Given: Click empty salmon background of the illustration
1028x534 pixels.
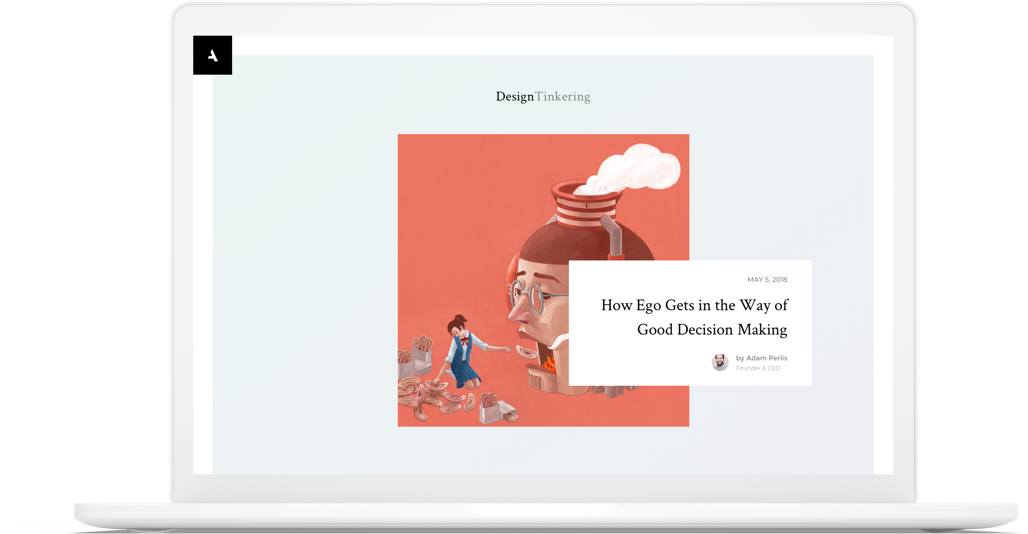Looking at the screenshot, I should tap(450, 200).
